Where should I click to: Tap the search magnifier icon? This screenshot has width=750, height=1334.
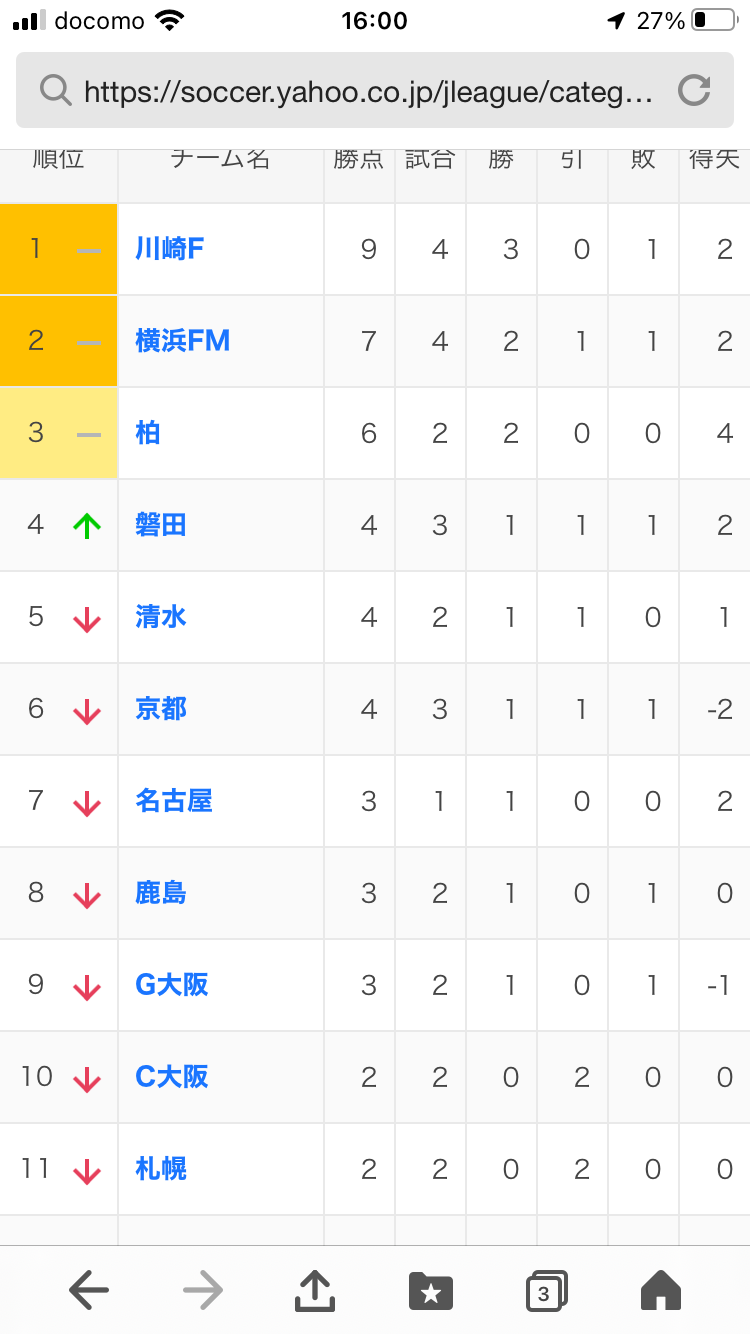[55, 92]
